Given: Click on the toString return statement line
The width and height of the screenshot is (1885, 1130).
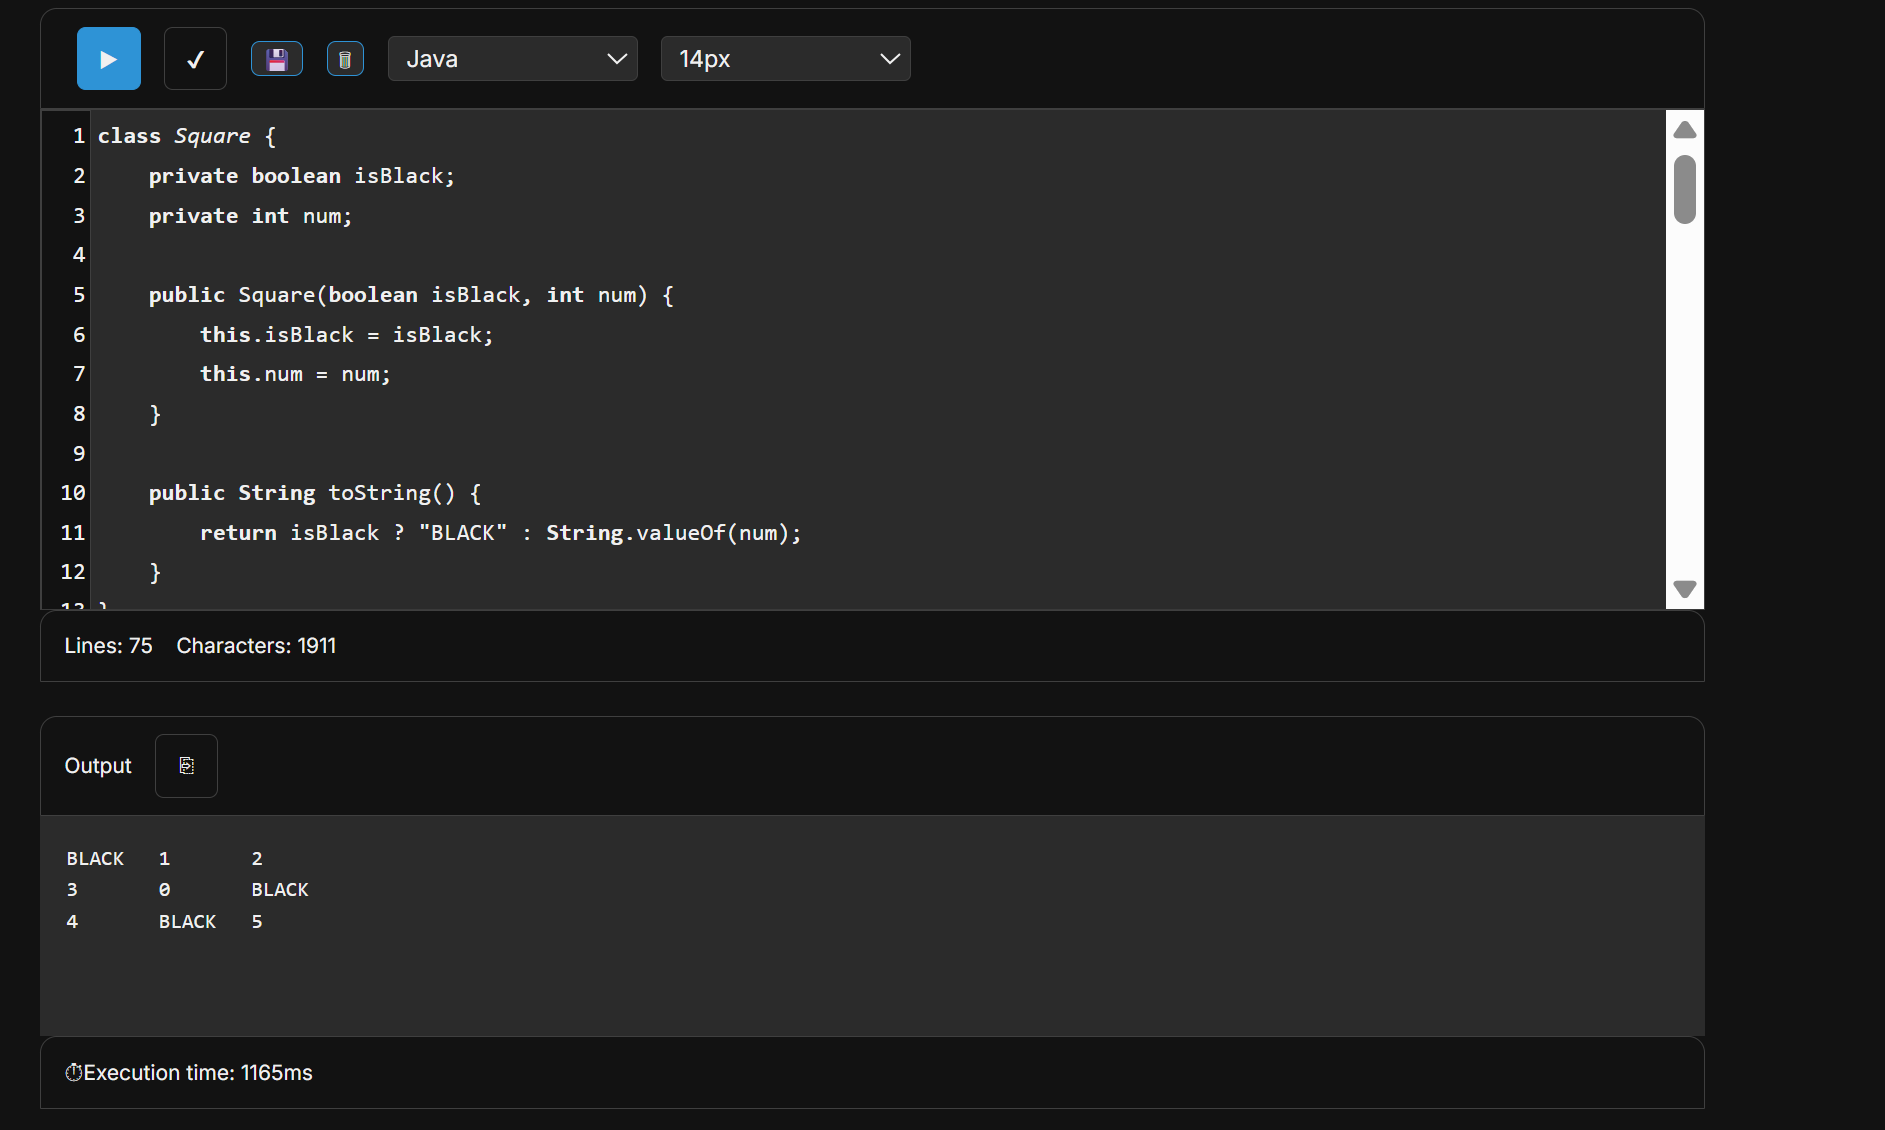Looking at the screenshot, I should (x=500, y=533).
